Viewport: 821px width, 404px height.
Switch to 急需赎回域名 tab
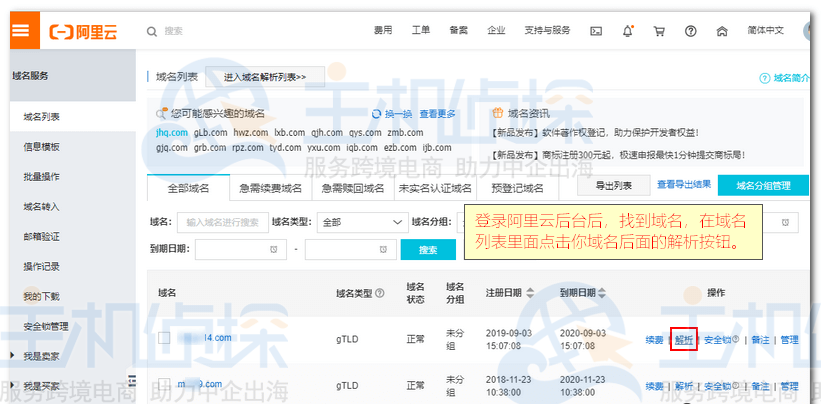(x=353, y=188)
